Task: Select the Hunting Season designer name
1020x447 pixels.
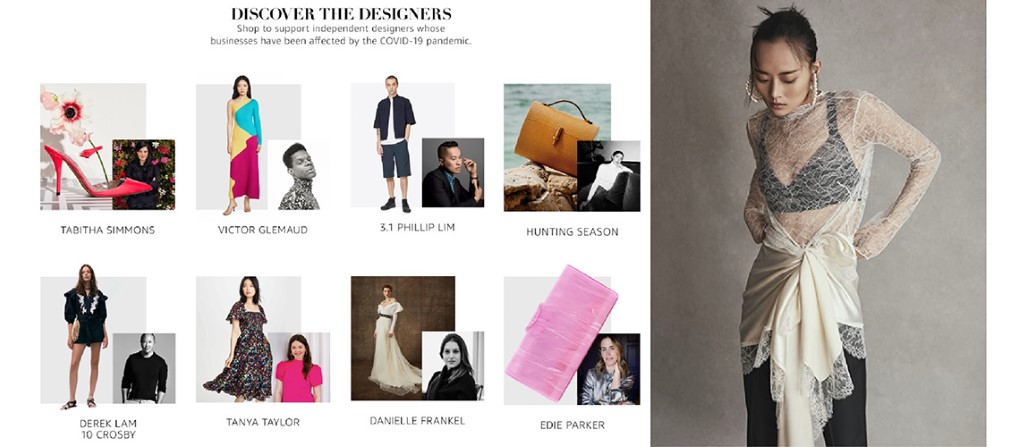Action: pyautogui.click(x=572, y=232)
